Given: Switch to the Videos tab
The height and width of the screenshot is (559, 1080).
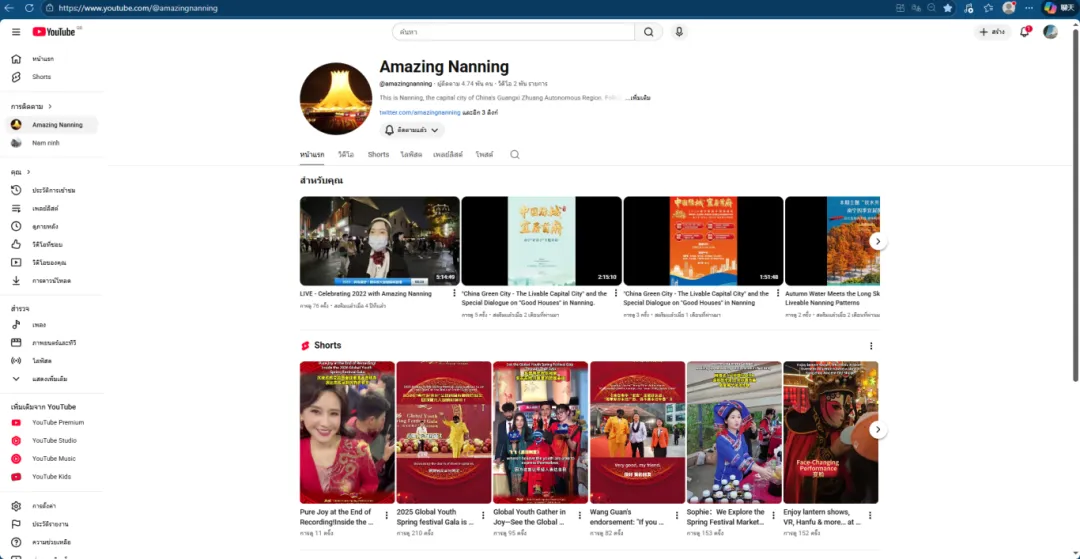Looking at the screenshot, I should [x=346, y=155].
